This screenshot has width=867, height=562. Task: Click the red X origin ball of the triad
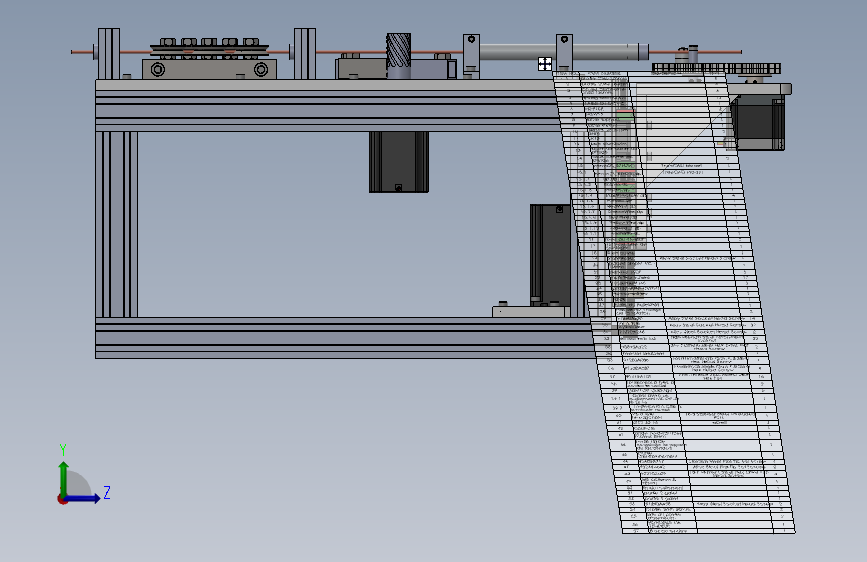(62, 499)
